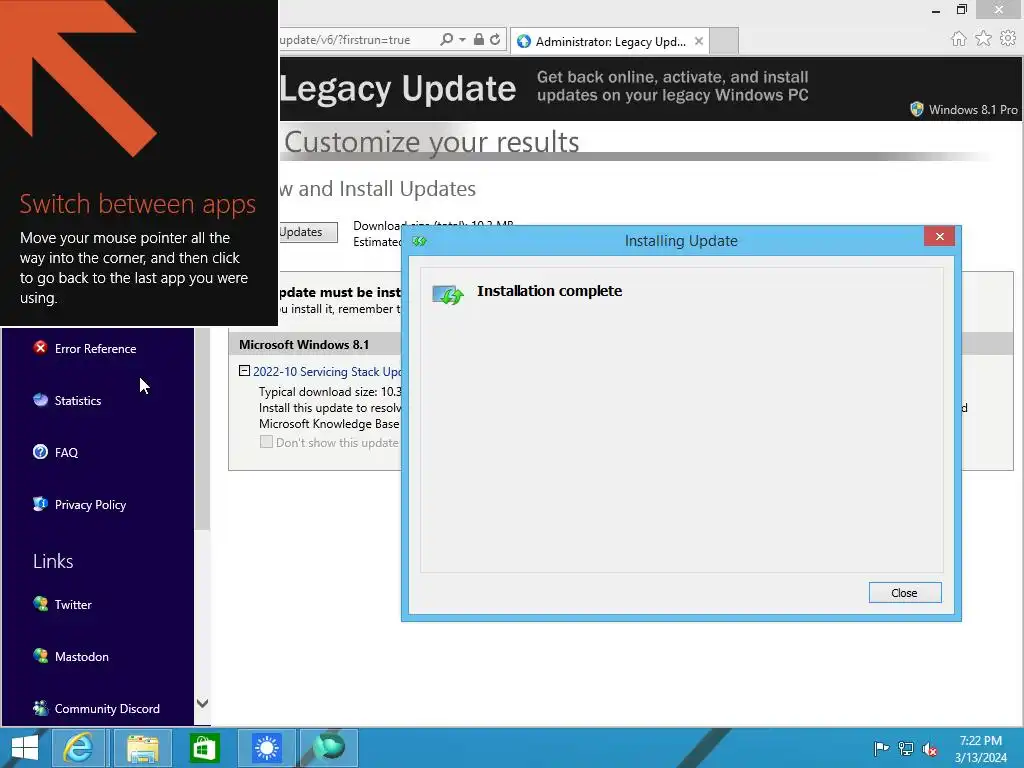Click the Error Reference red X icon

(x=40, y=347)
